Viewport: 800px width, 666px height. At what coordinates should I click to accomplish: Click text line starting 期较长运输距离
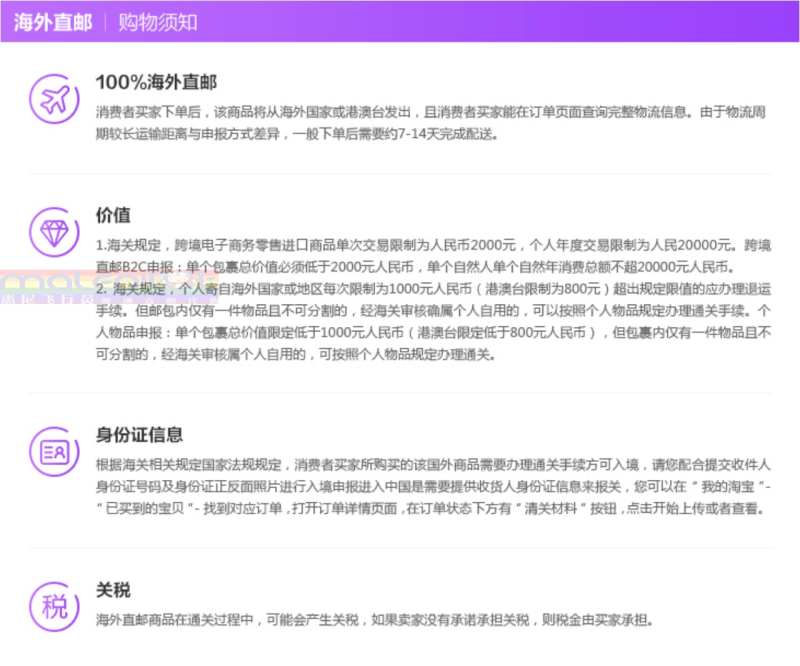click(297, 134)
